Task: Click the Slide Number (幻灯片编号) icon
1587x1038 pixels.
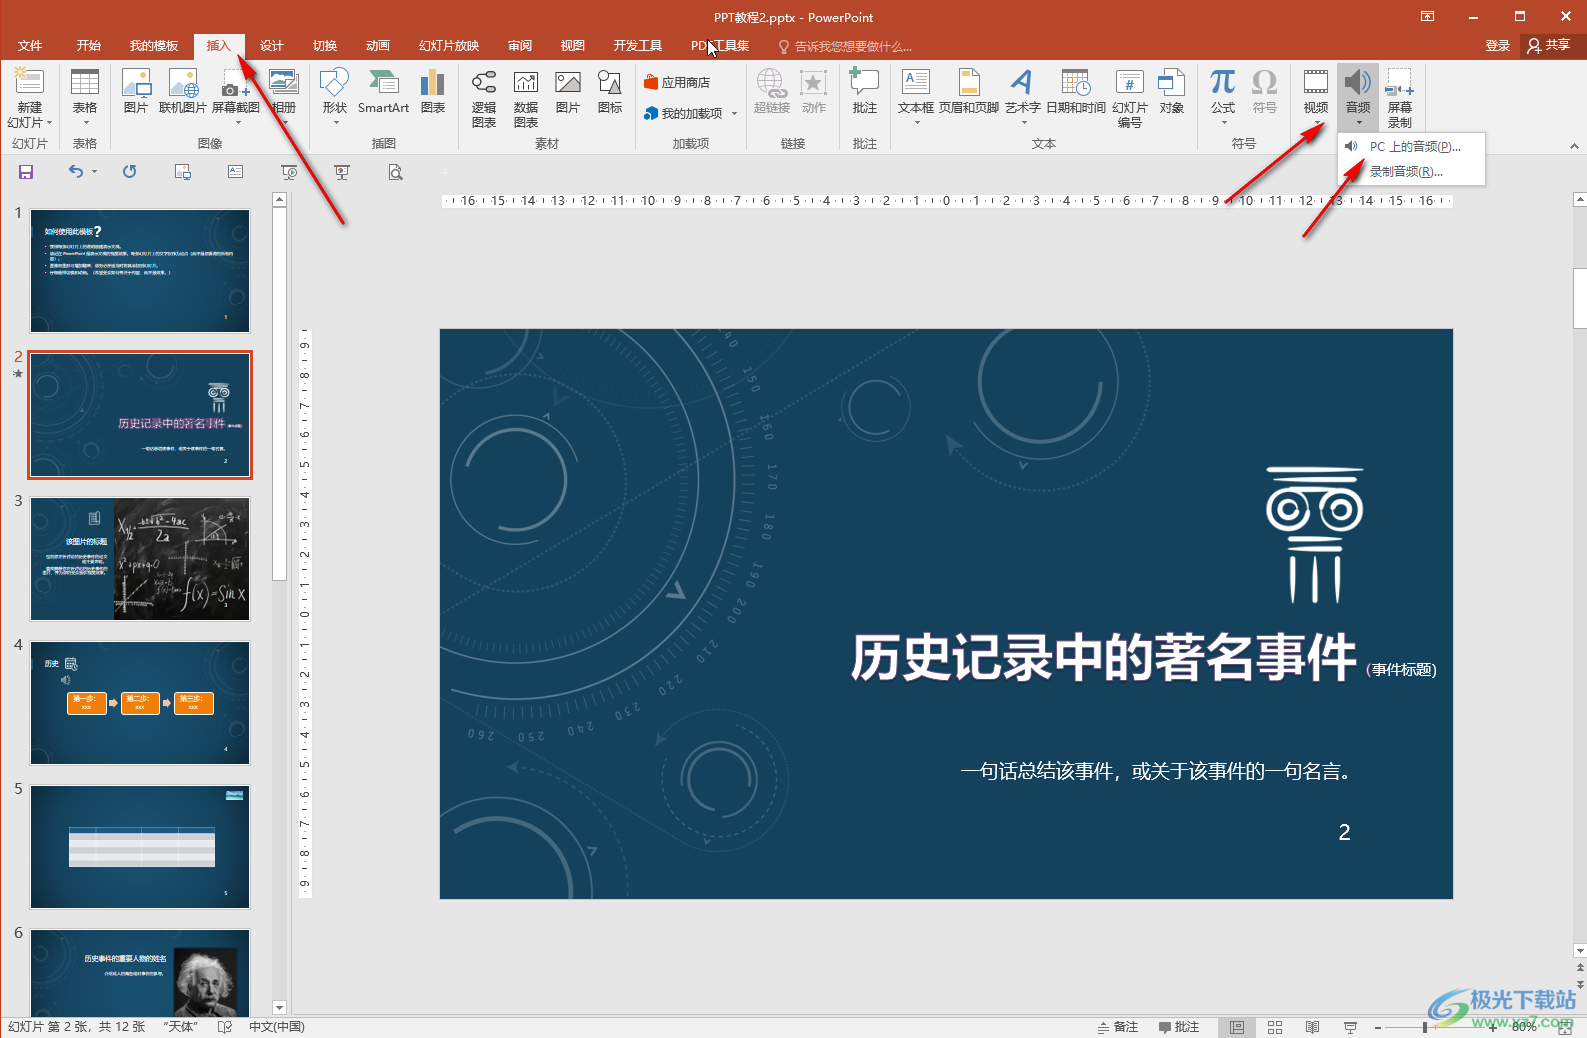Action: (x=1130, y=98)
